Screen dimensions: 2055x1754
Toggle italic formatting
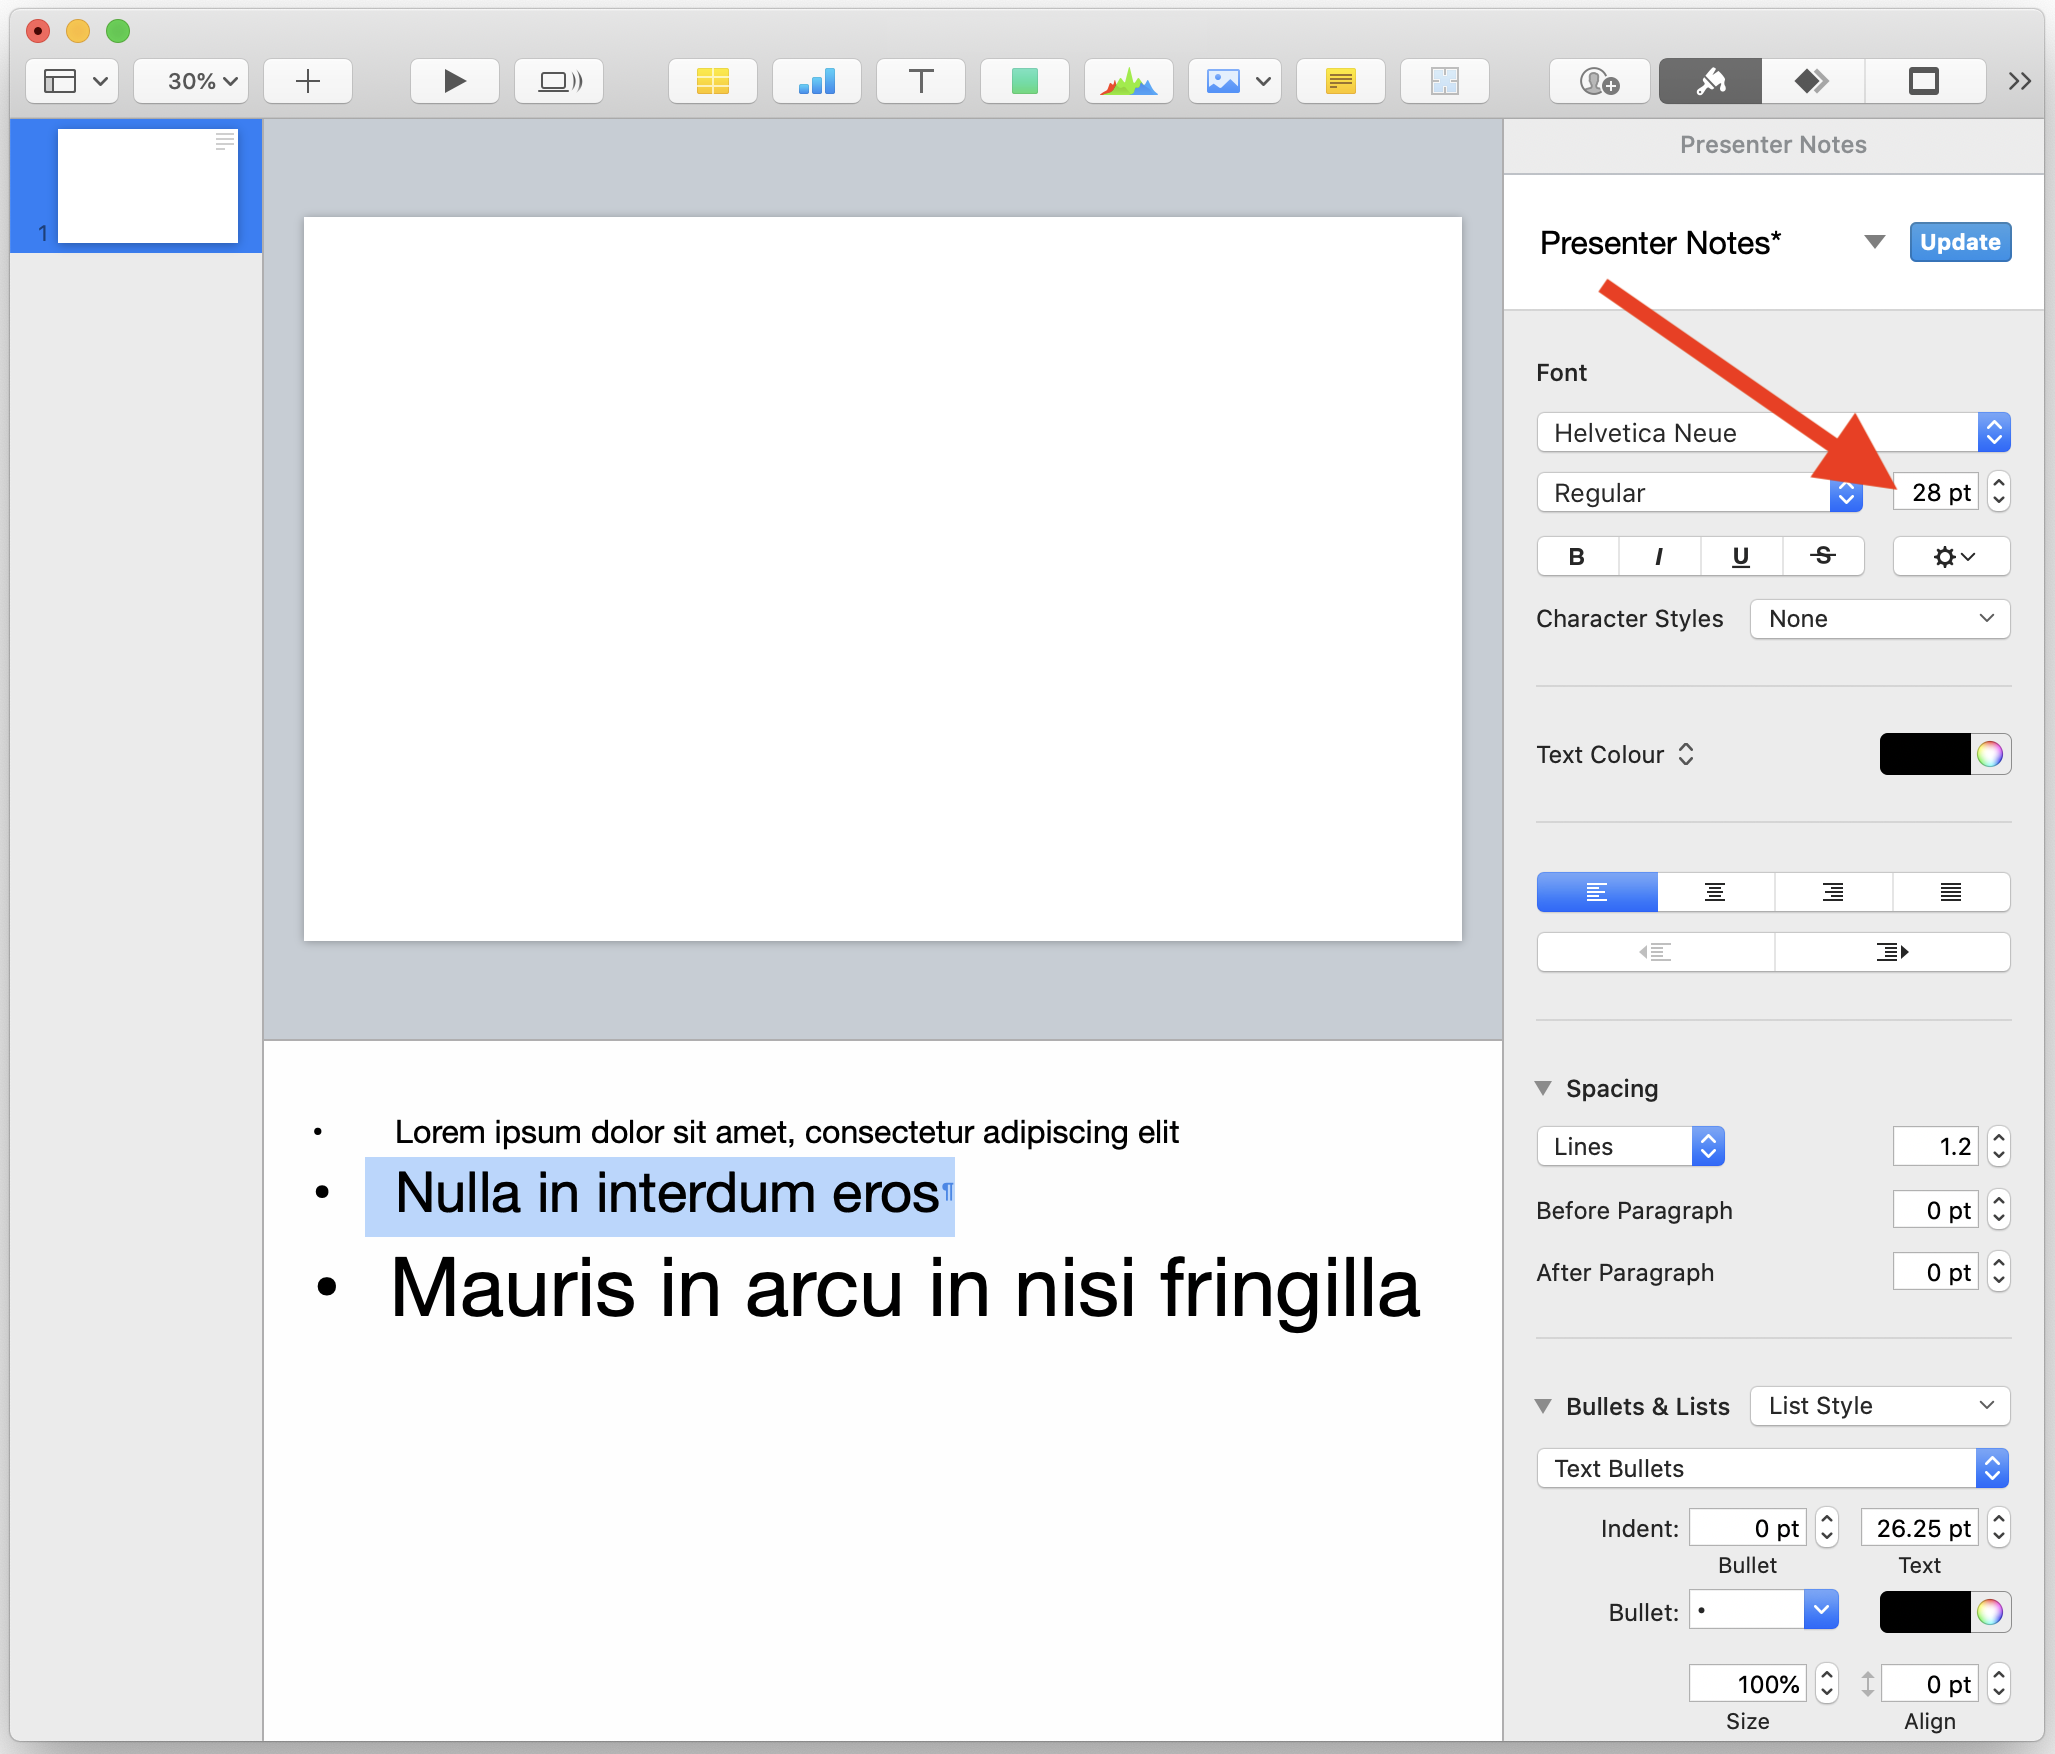(1659, 557)
